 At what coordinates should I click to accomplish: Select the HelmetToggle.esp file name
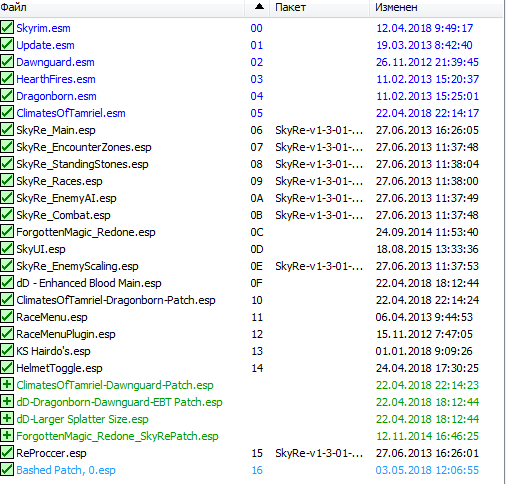tap(59, 368)
